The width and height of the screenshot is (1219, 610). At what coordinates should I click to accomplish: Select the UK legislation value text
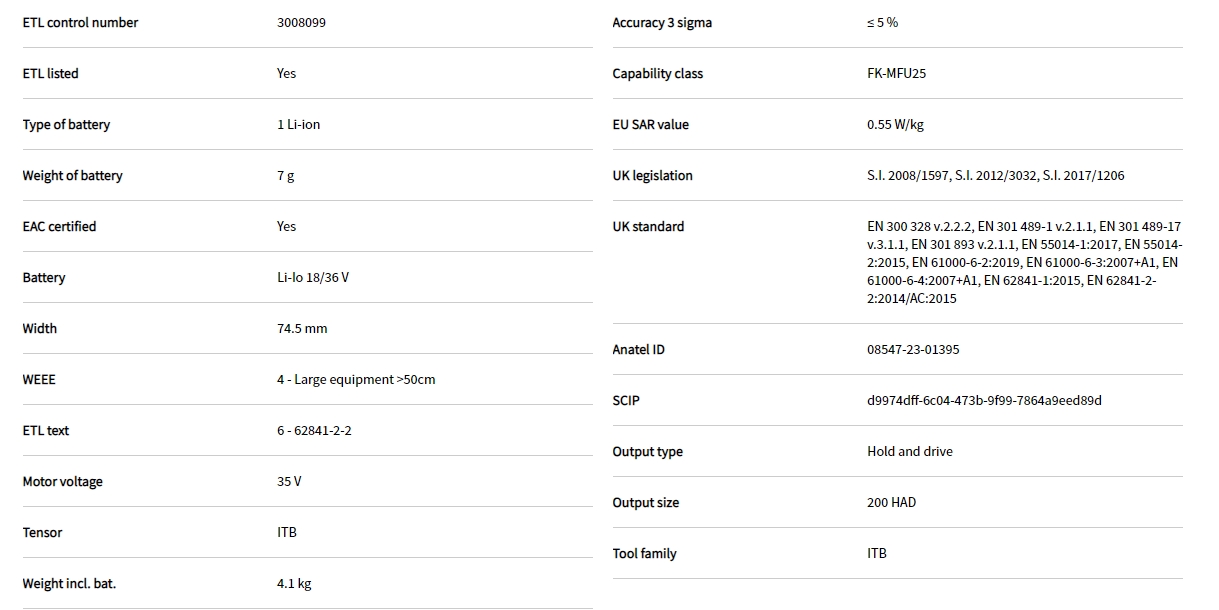[995, 175]
